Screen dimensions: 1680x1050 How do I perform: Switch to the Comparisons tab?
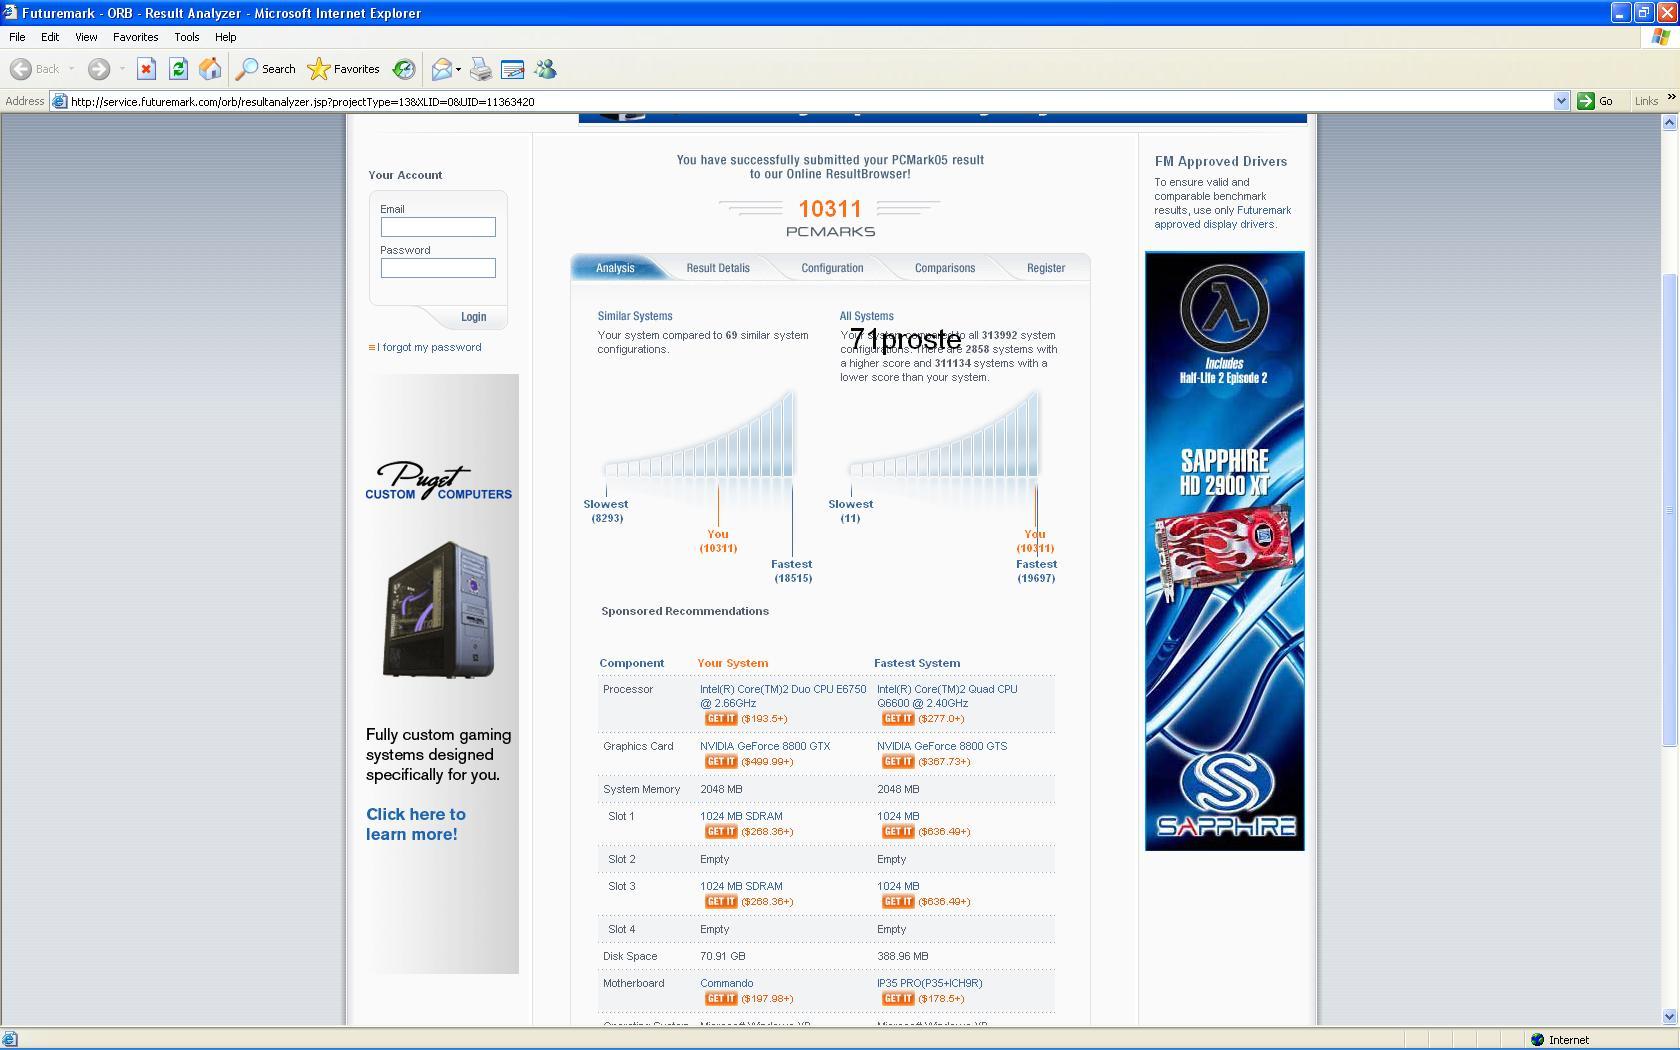tap(945, 268)
